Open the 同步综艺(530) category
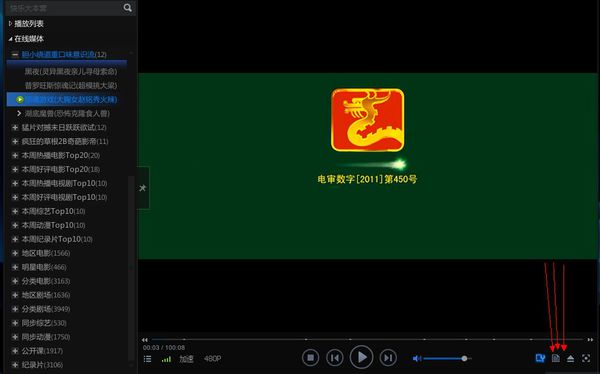Image resolution: width=600 pixels, height=374 pixels. [x=44, y=323]
